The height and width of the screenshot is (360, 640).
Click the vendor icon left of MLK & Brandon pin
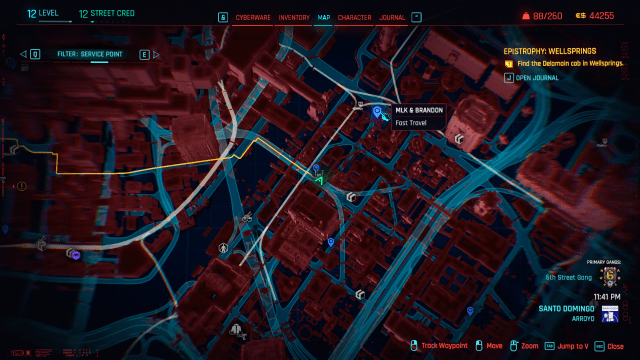(359, 106)
